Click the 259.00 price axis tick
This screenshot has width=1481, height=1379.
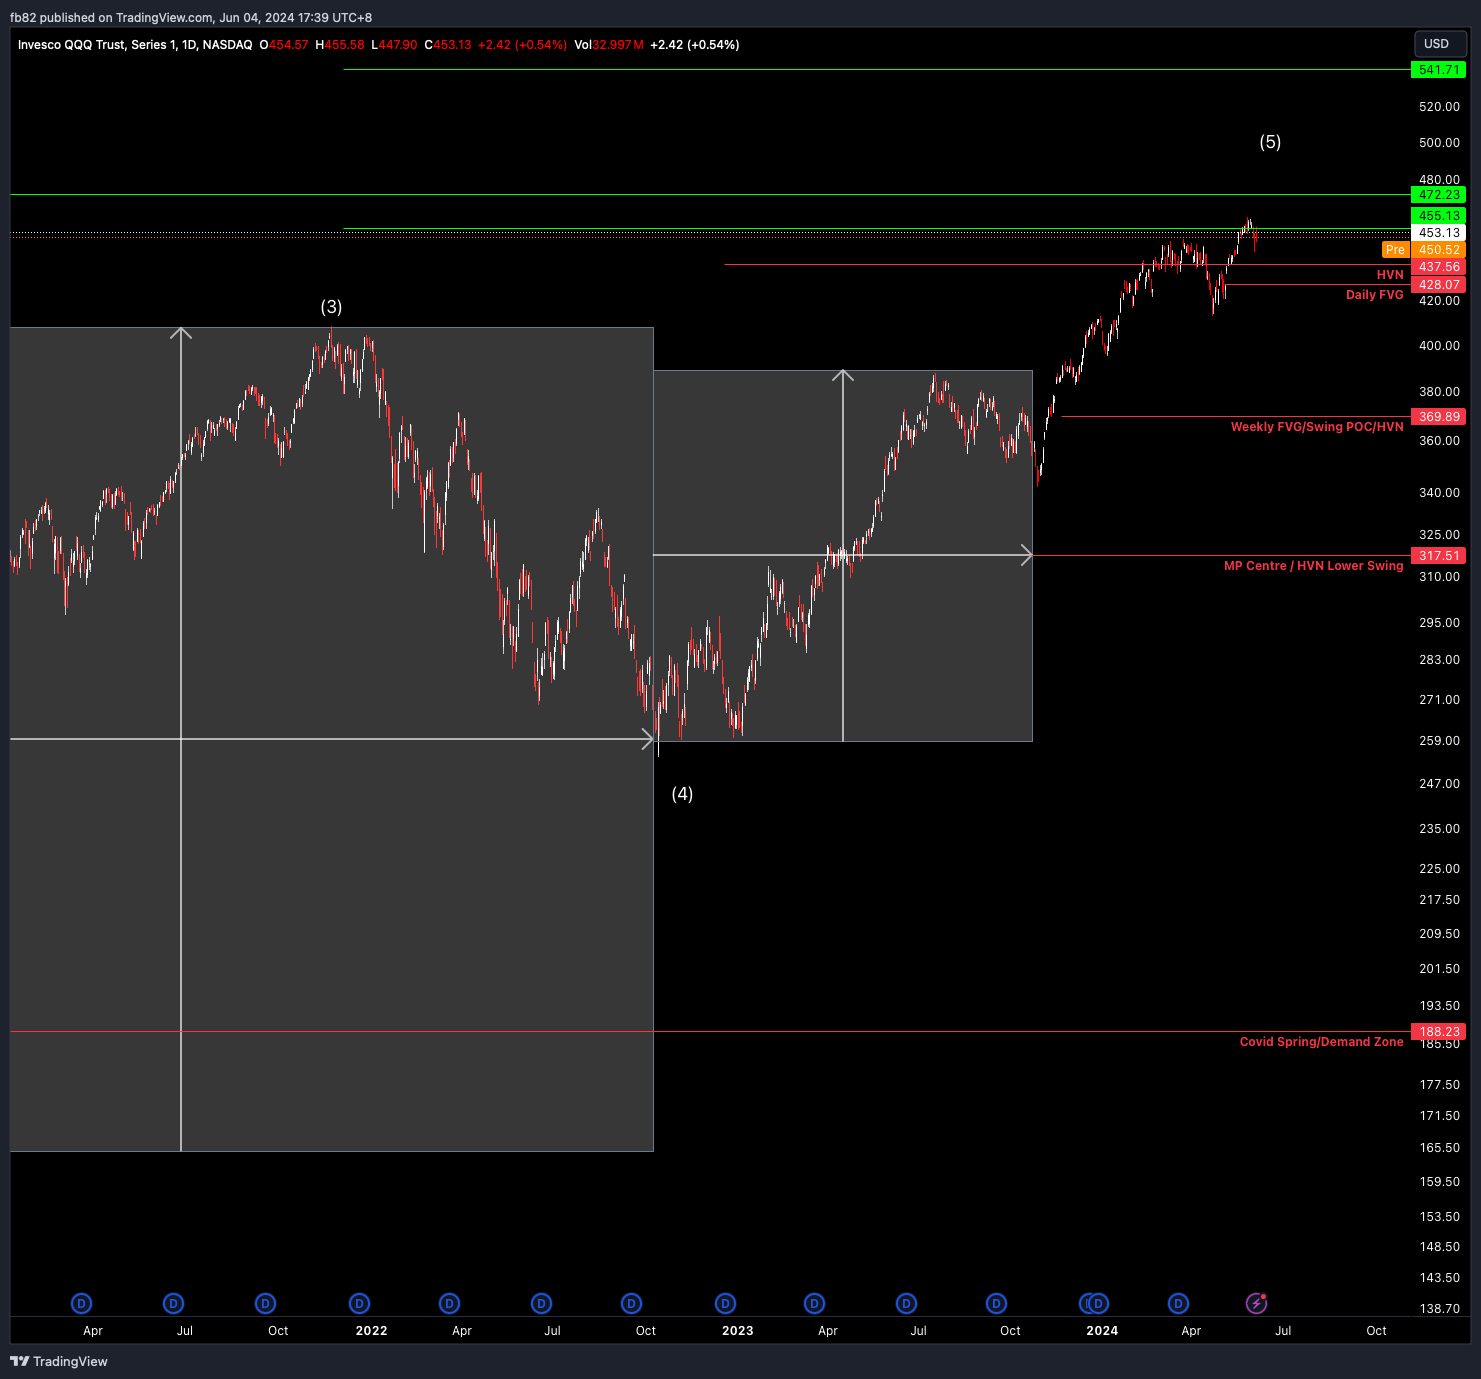pos(1439,741)
